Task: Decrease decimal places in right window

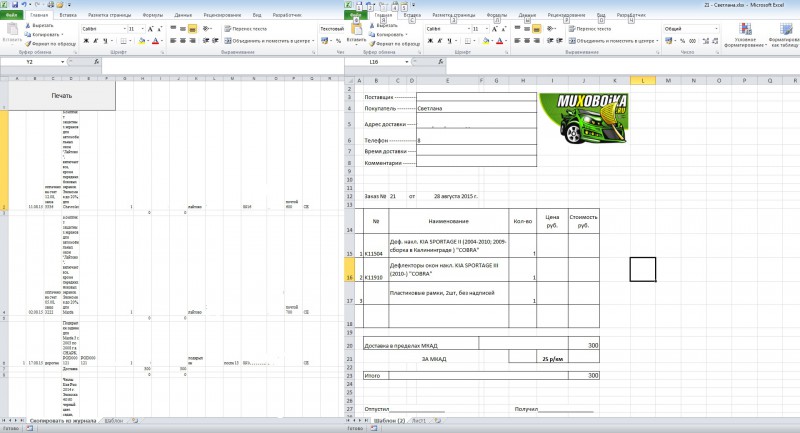Action: tap(714, 41)
